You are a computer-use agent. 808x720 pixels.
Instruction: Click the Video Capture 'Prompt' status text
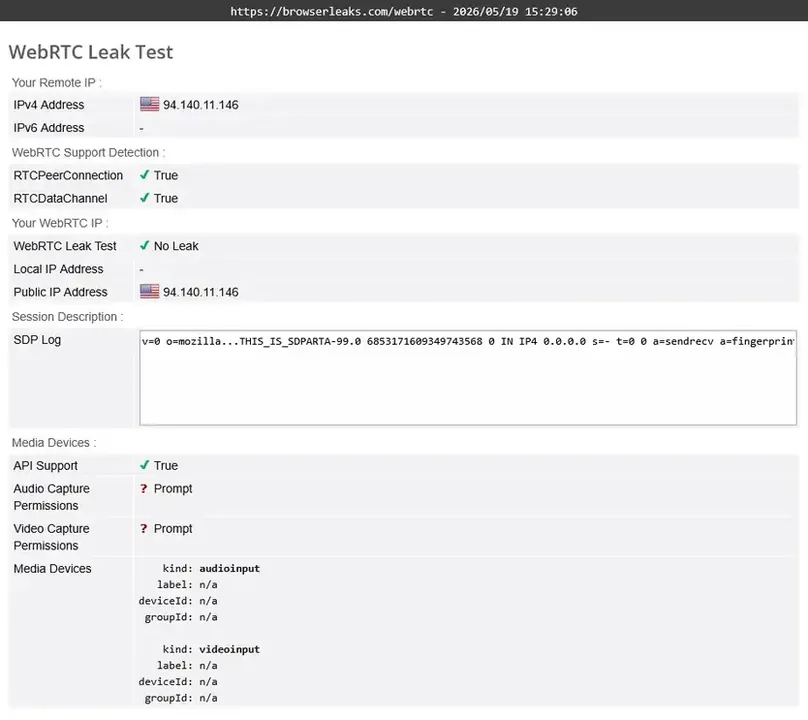[173, 529]
